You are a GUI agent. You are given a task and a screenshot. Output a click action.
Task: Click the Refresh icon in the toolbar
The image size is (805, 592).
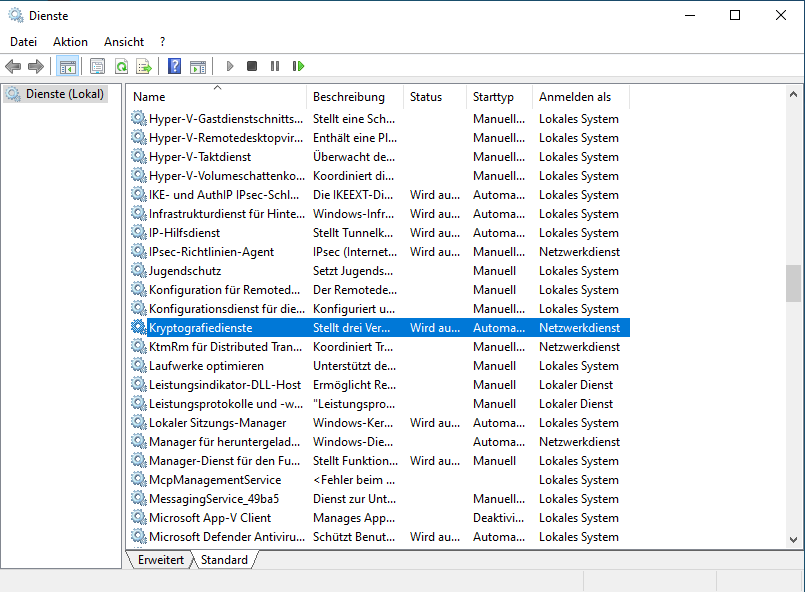tap(121, 66)
